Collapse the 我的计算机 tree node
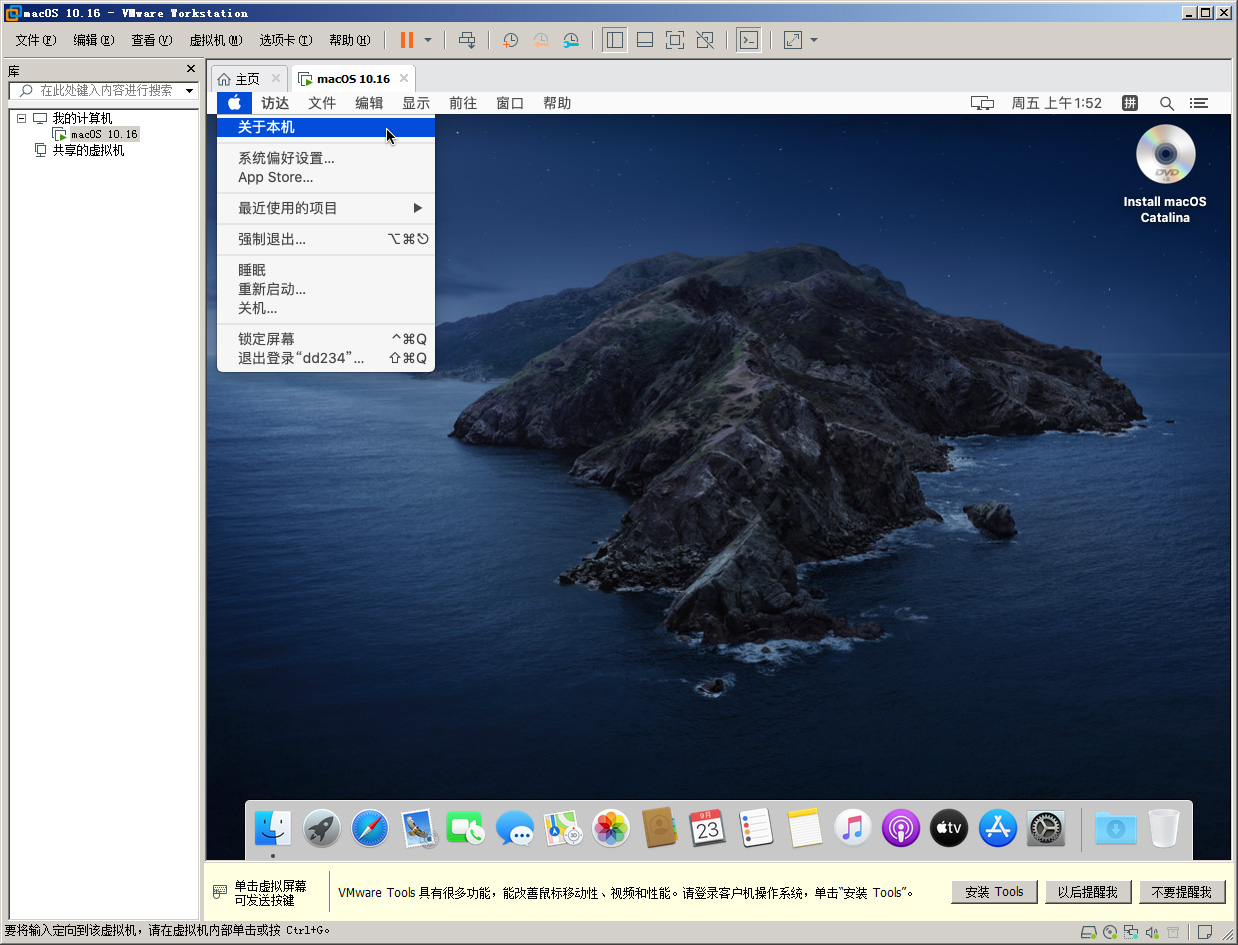Screen dimensions: 1238x945 coord(21,118)
